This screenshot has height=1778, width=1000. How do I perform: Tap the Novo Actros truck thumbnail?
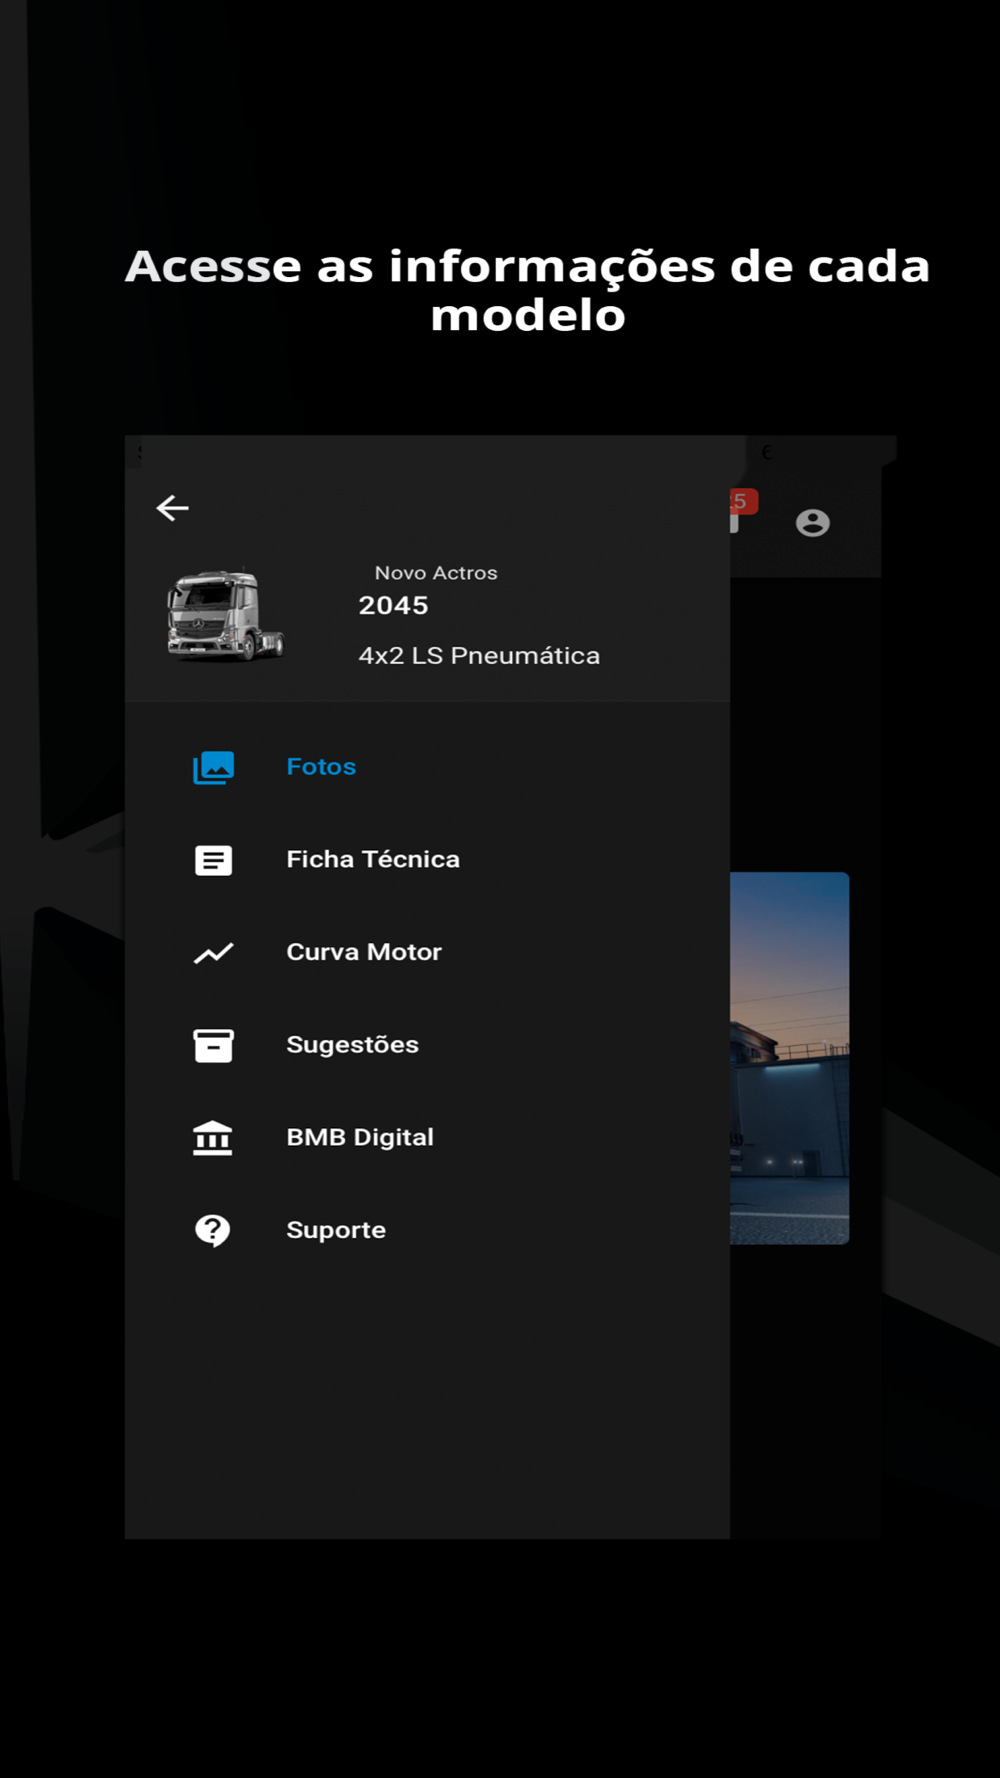pos(226,616)
